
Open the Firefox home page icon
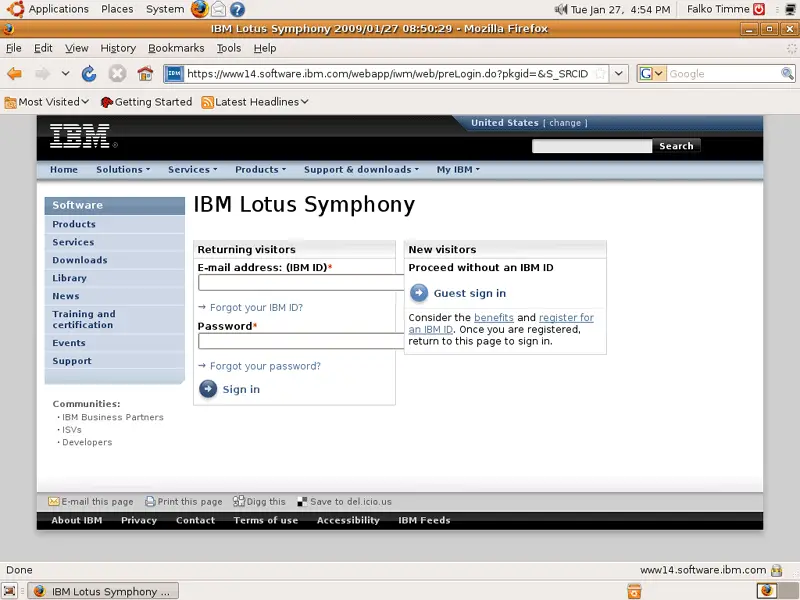pos(145,74)
